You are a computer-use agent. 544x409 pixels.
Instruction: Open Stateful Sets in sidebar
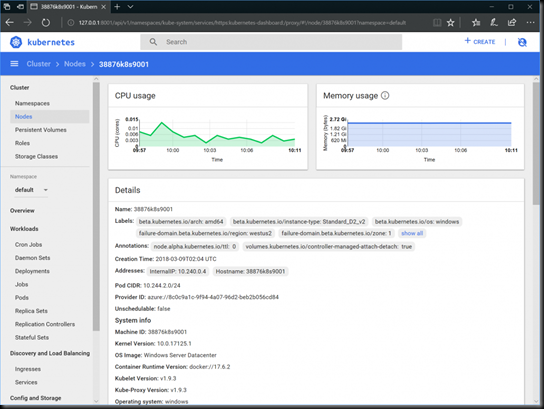32,337
